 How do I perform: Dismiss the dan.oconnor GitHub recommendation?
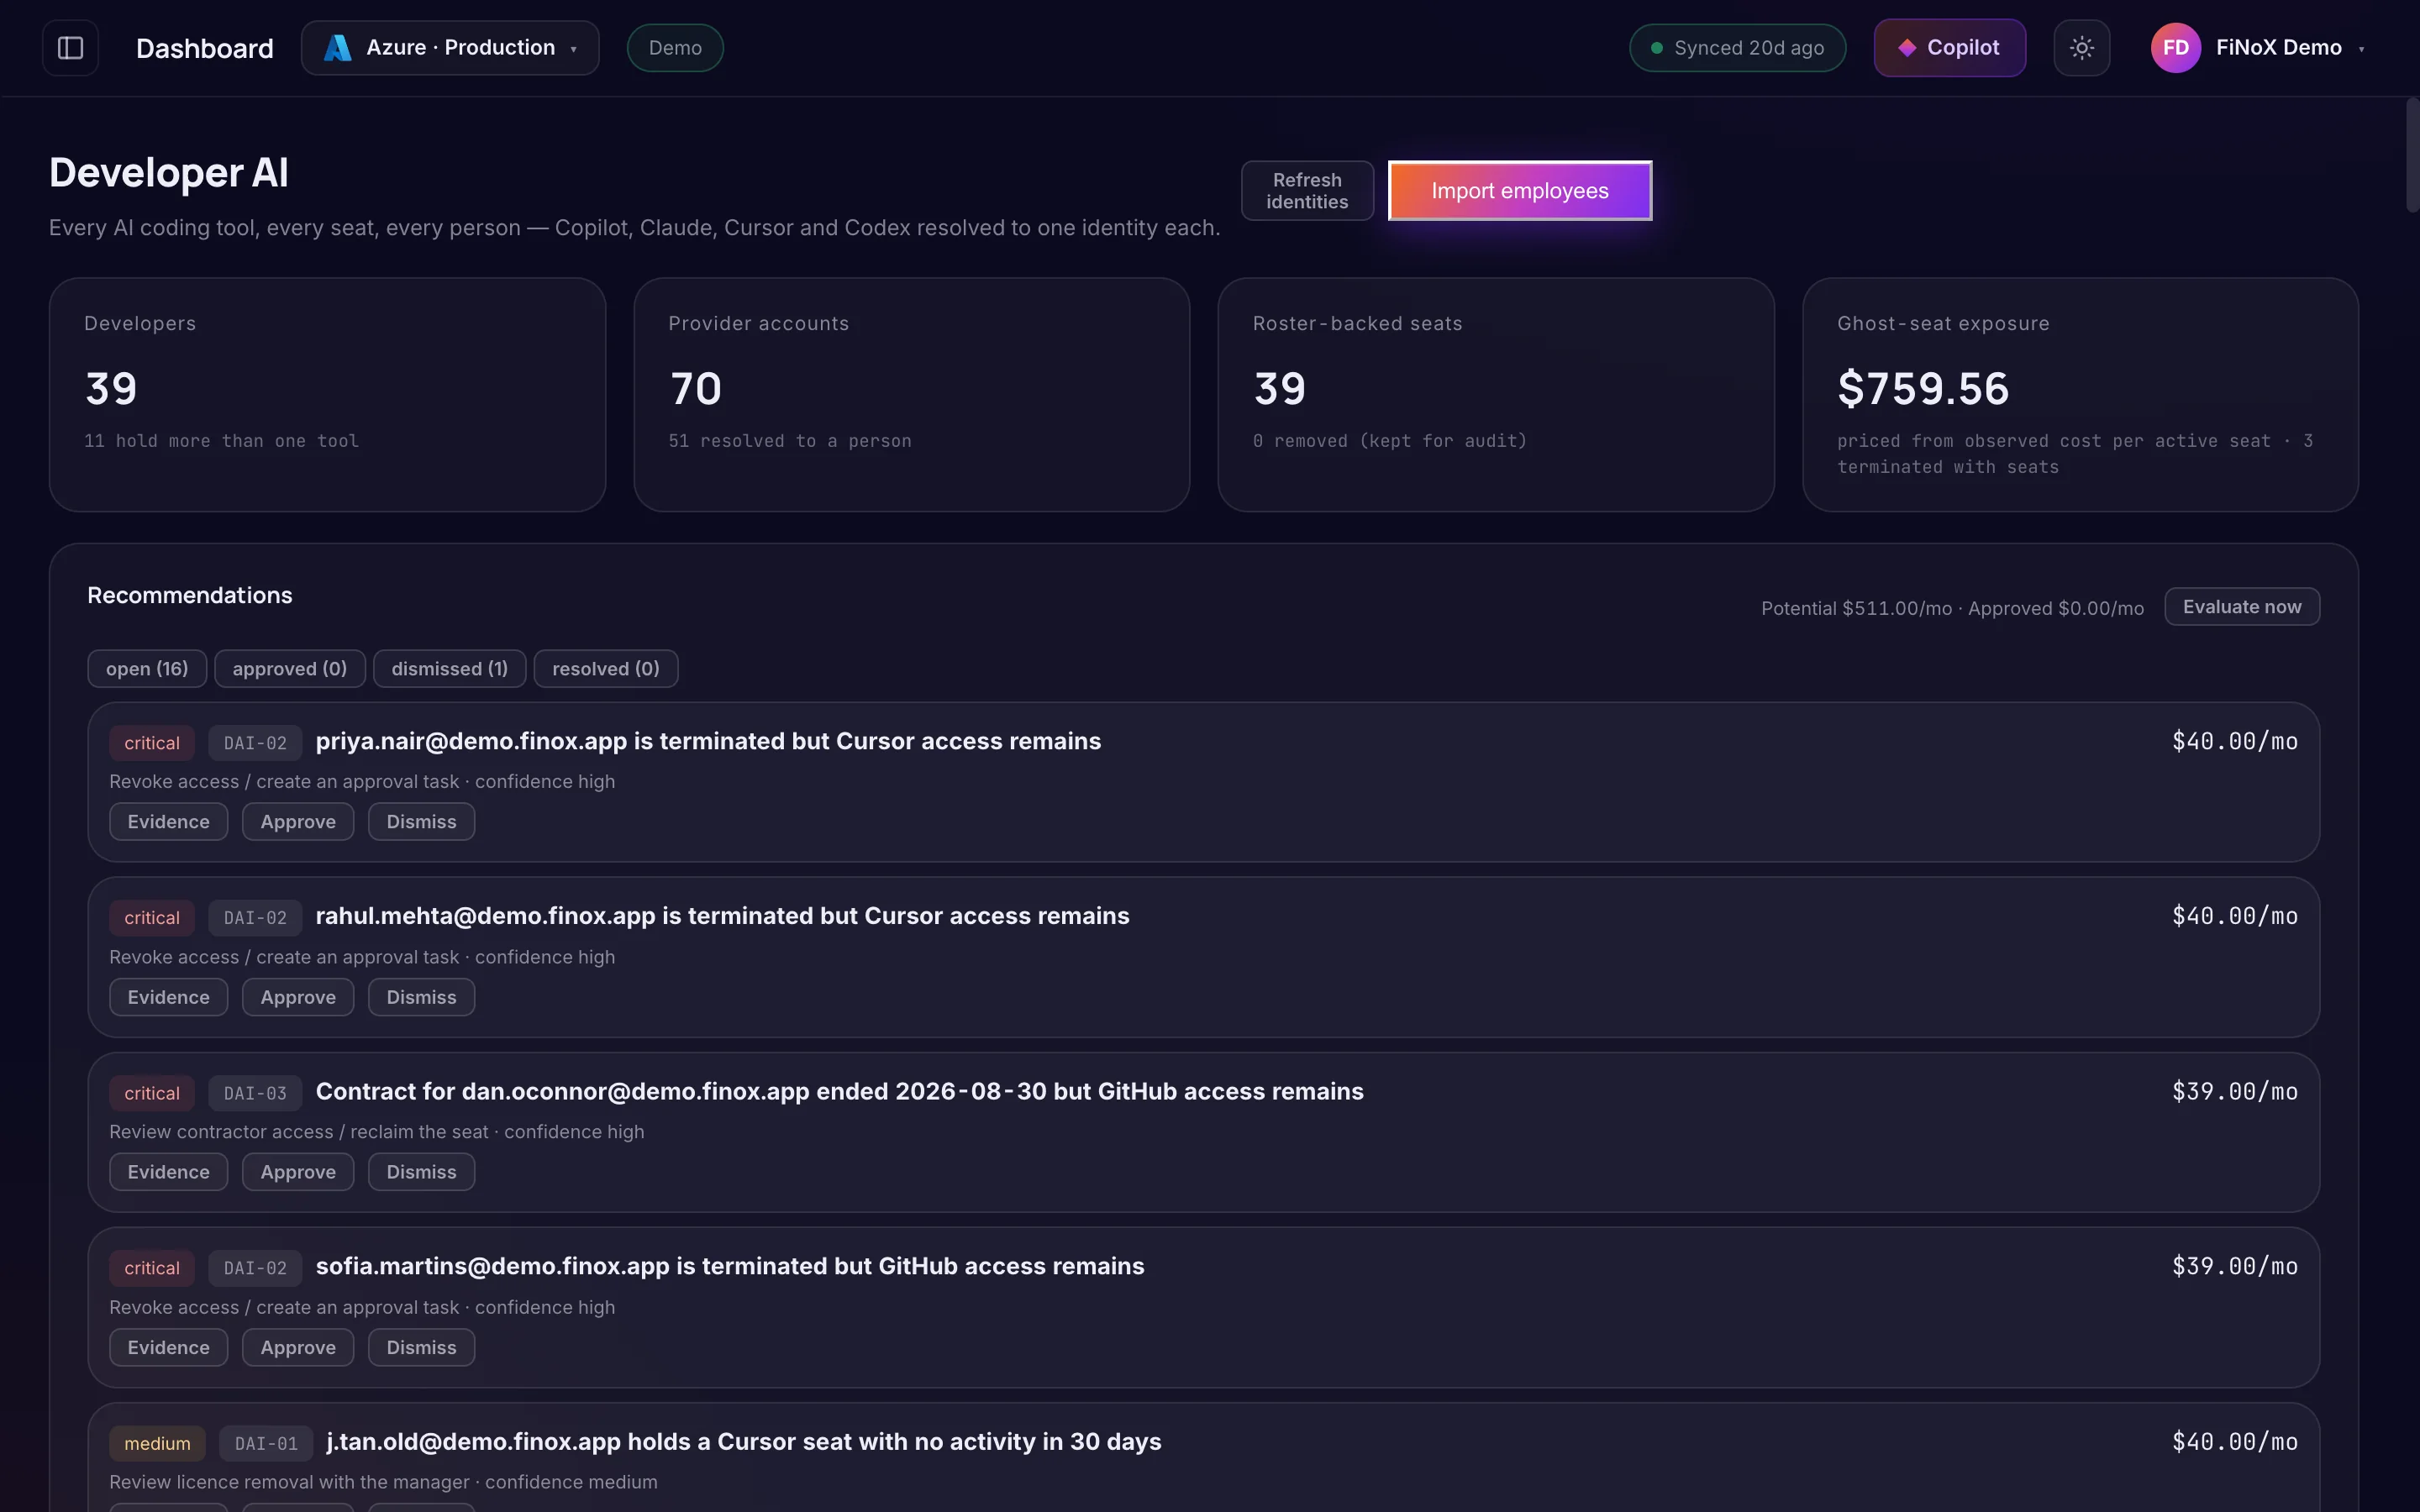421,1172
